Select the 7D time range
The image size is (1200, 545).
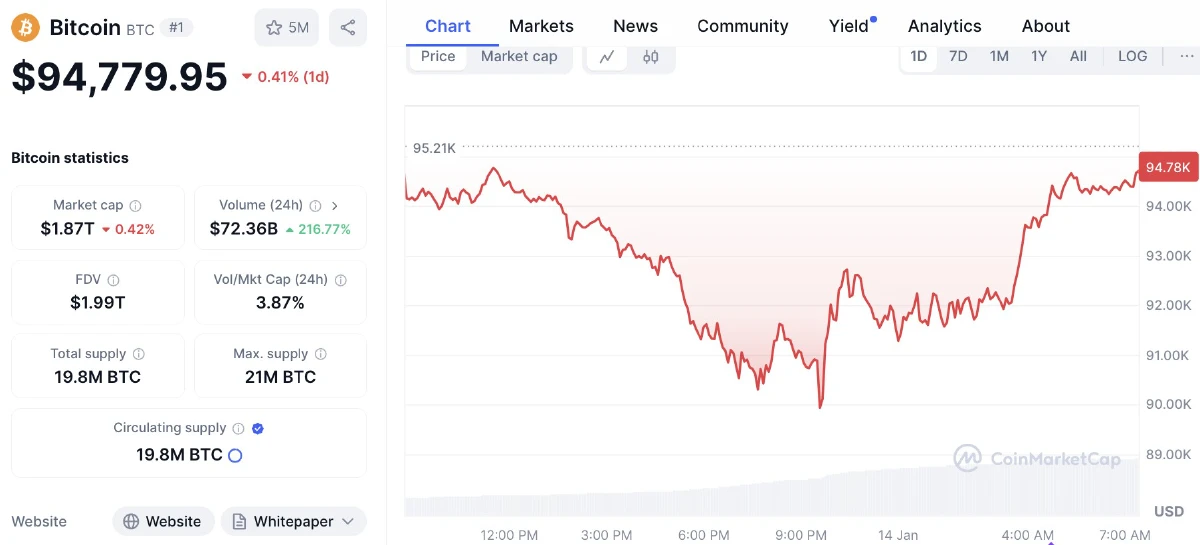tap(958, 57)
